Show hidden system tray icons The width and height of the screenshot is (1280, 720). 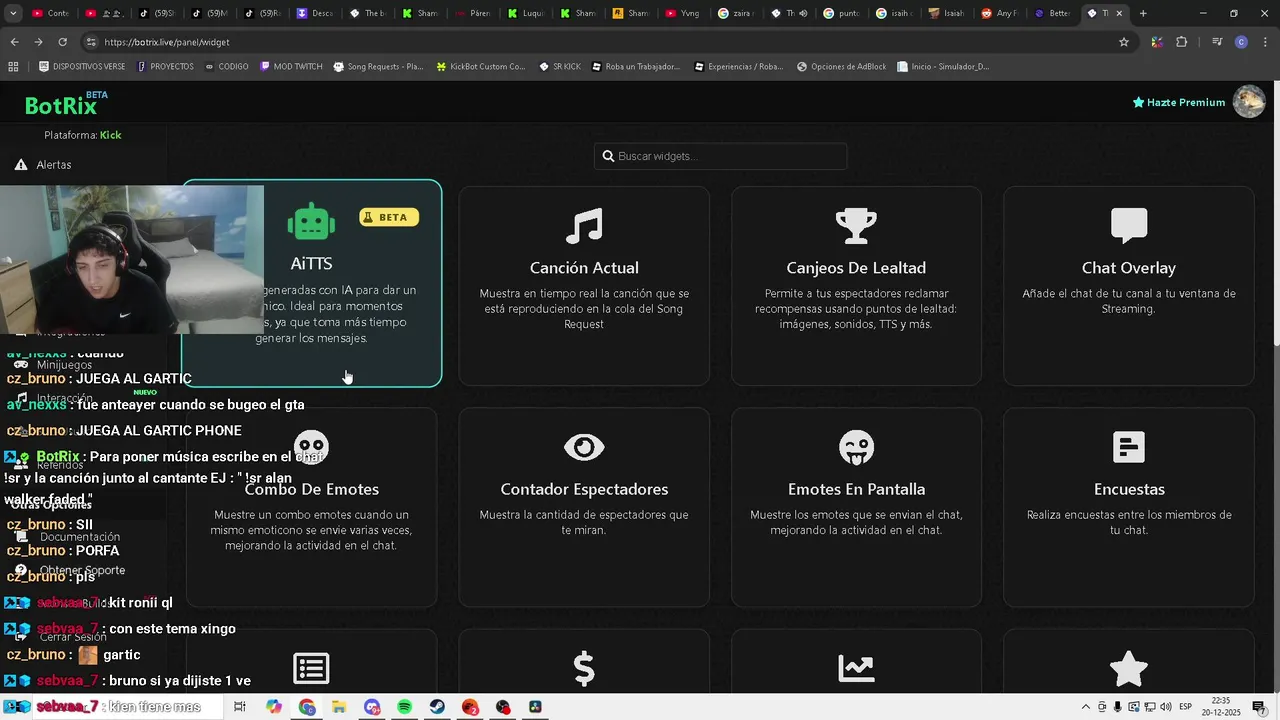point(1086,707)
